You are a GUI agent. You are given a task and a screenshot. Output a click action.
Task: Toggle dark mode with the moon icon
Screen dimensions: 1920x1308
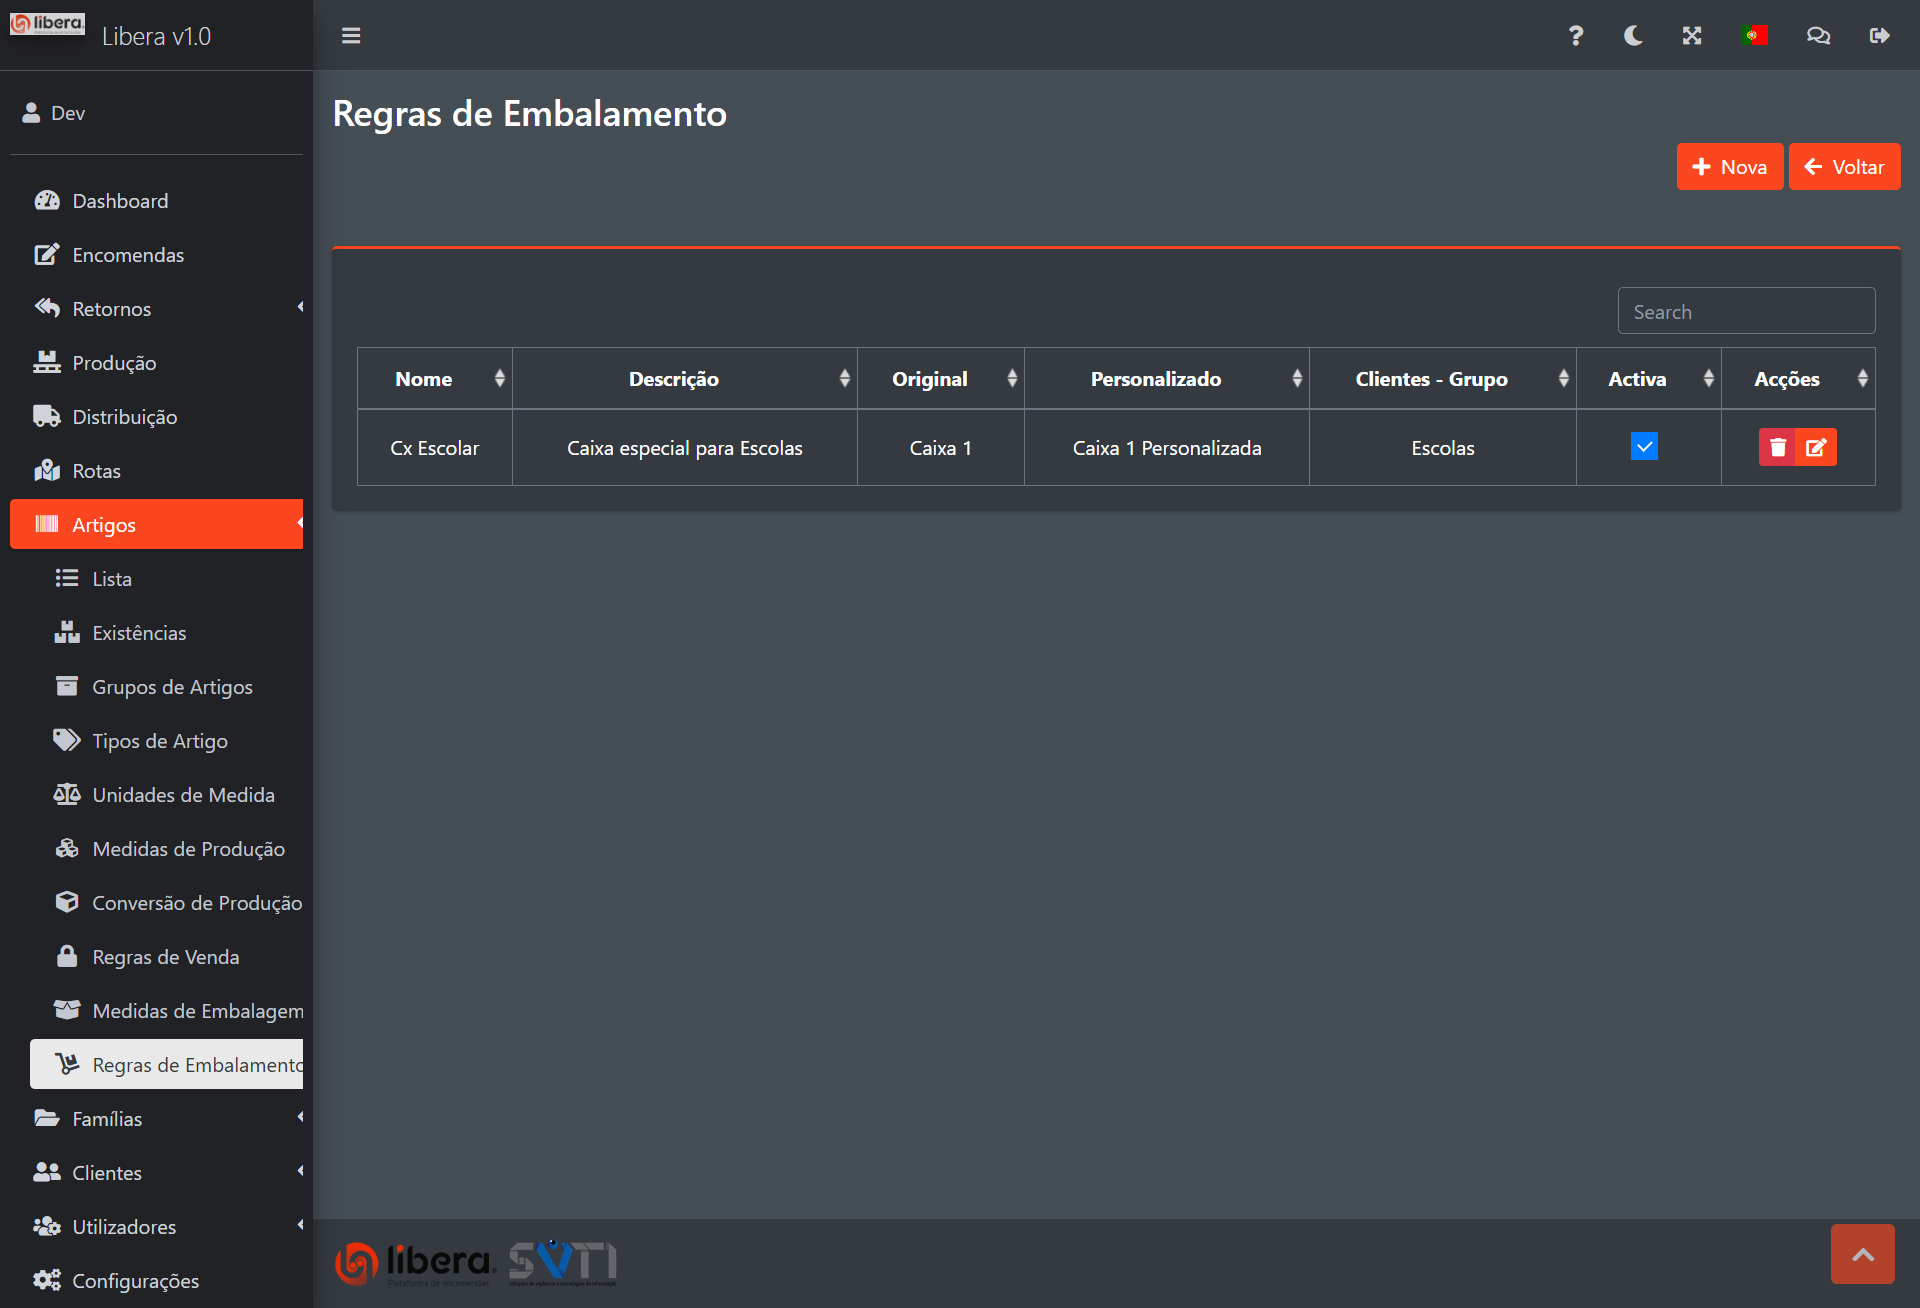pyautogui.click(x=1633, y=36)
